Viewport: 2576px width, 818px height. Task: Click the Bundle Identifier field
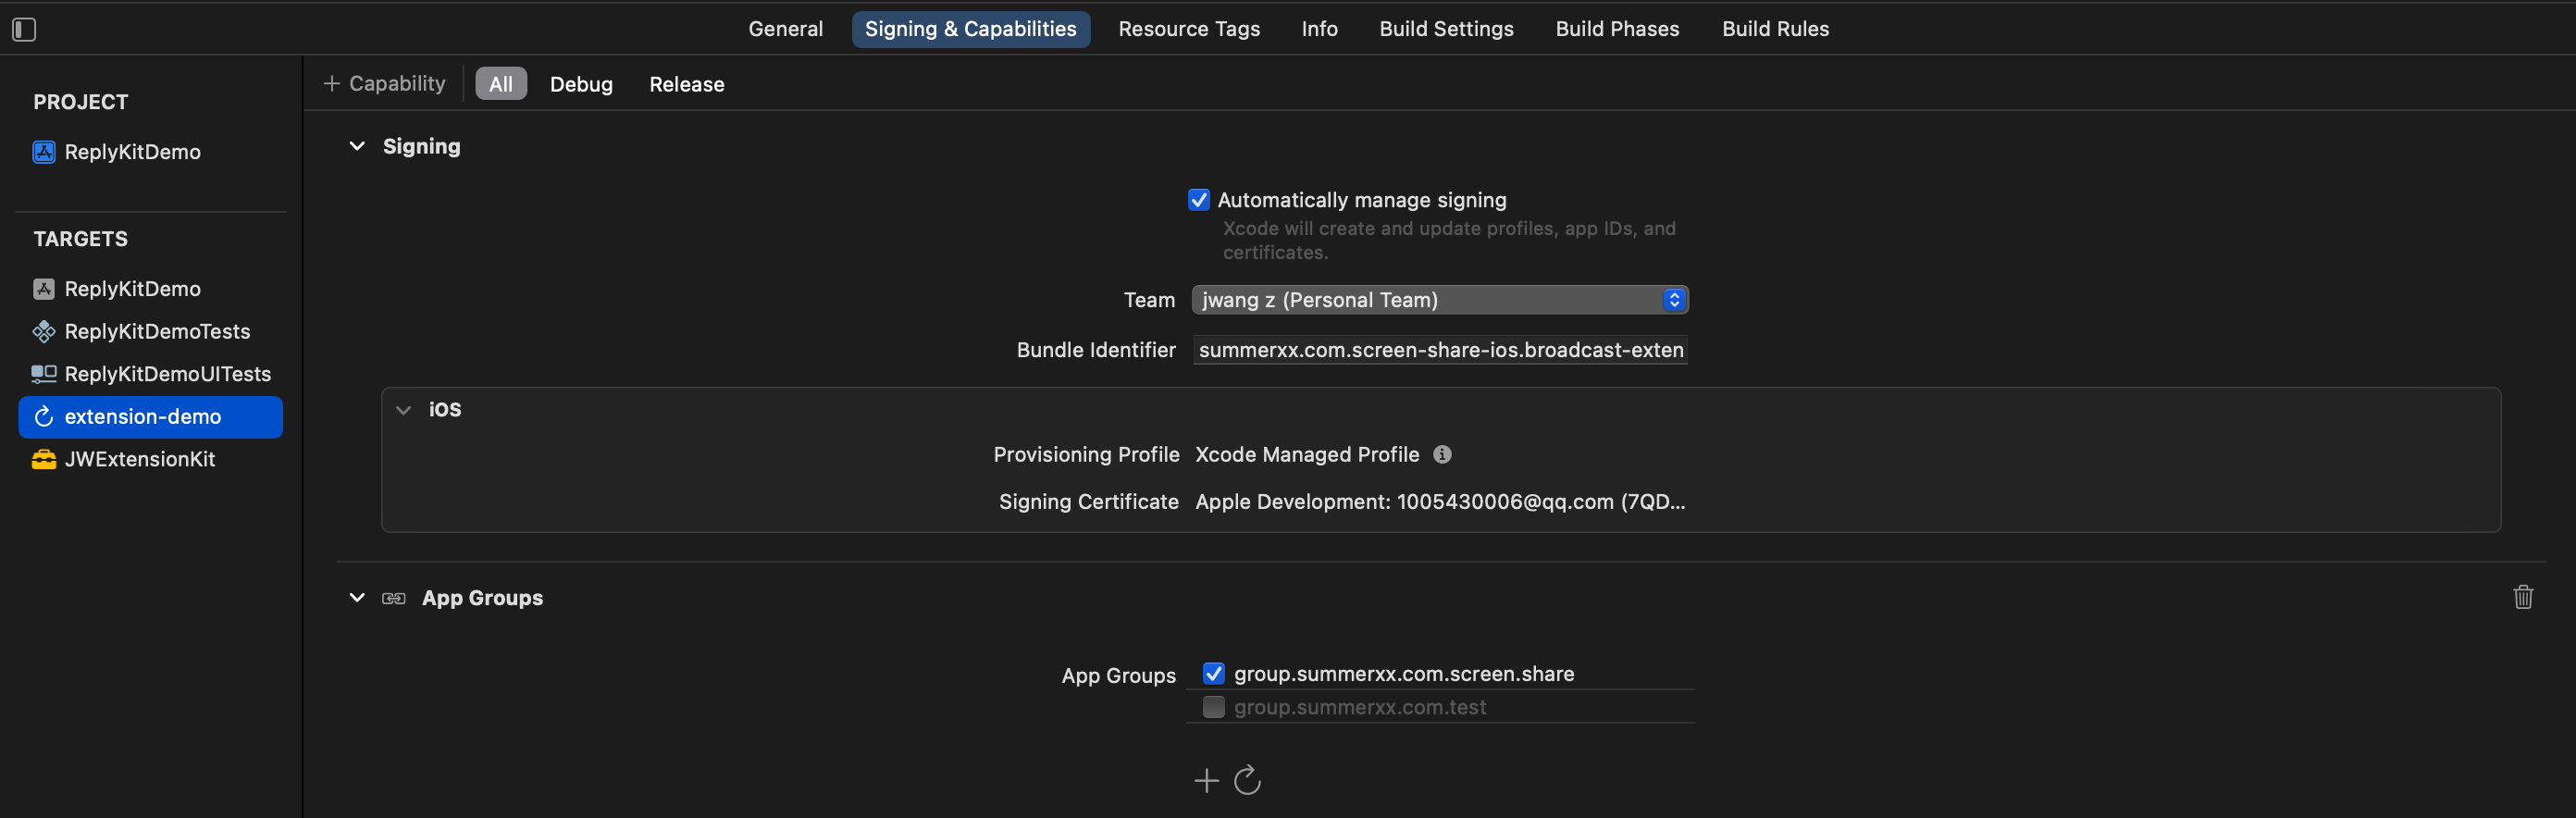1440,350
